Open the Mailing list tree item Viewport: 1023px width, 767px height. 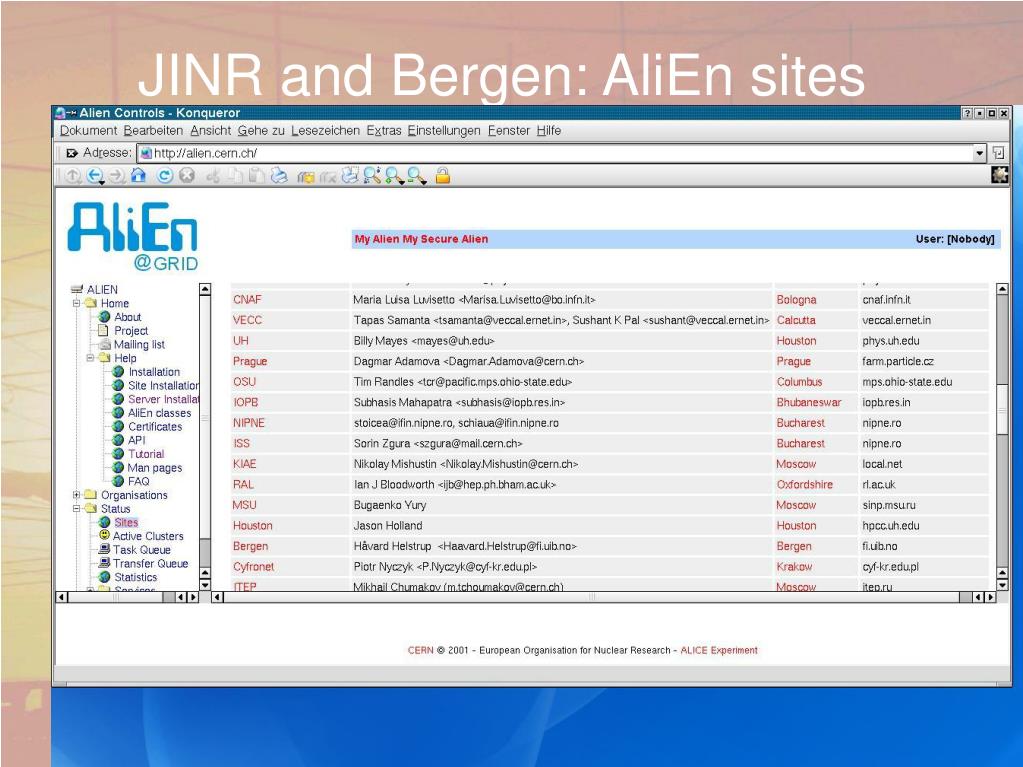(140, 344)
